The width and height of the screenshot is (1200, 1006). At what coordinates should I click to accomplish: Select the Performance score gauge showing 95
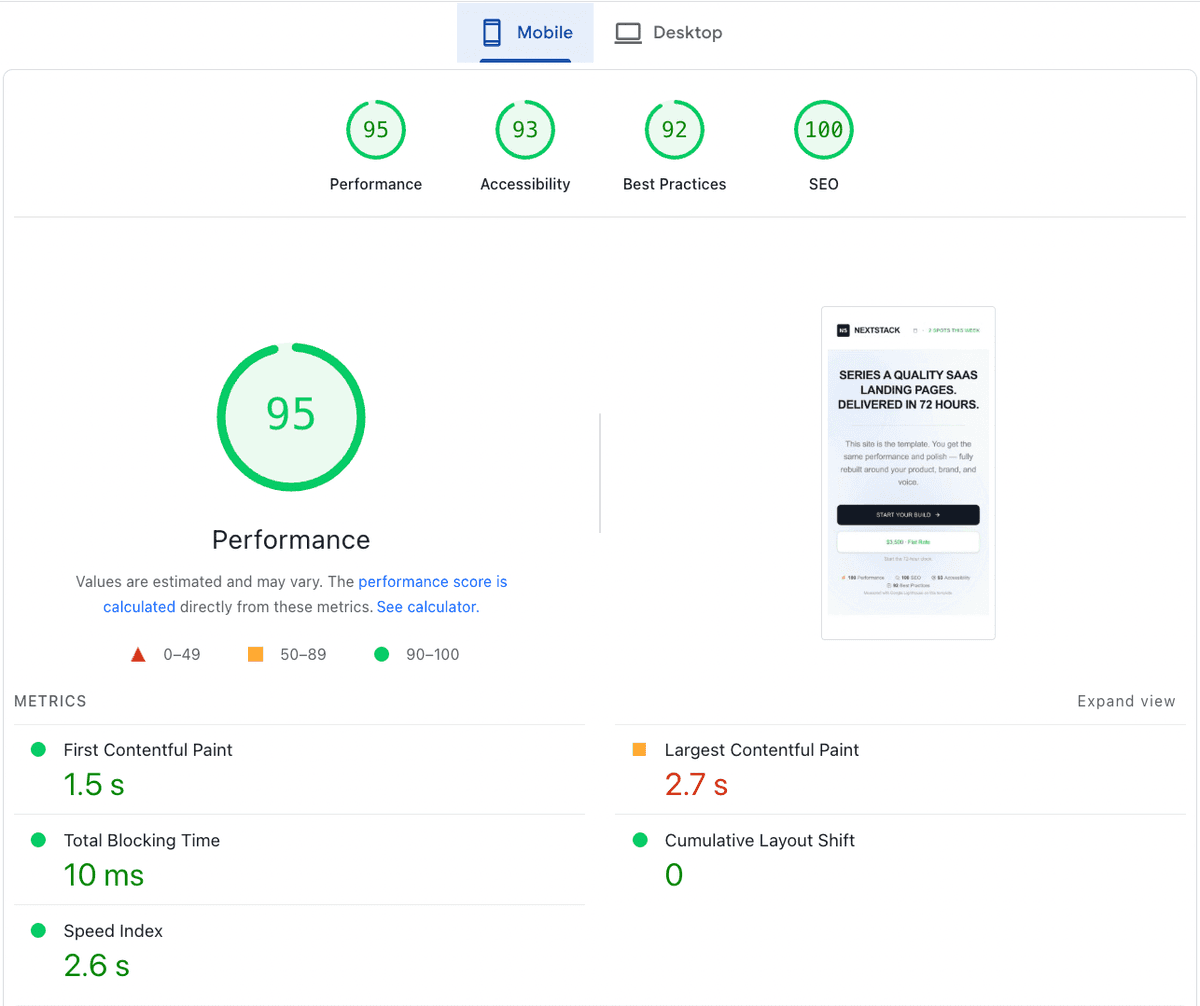(375, 129)
